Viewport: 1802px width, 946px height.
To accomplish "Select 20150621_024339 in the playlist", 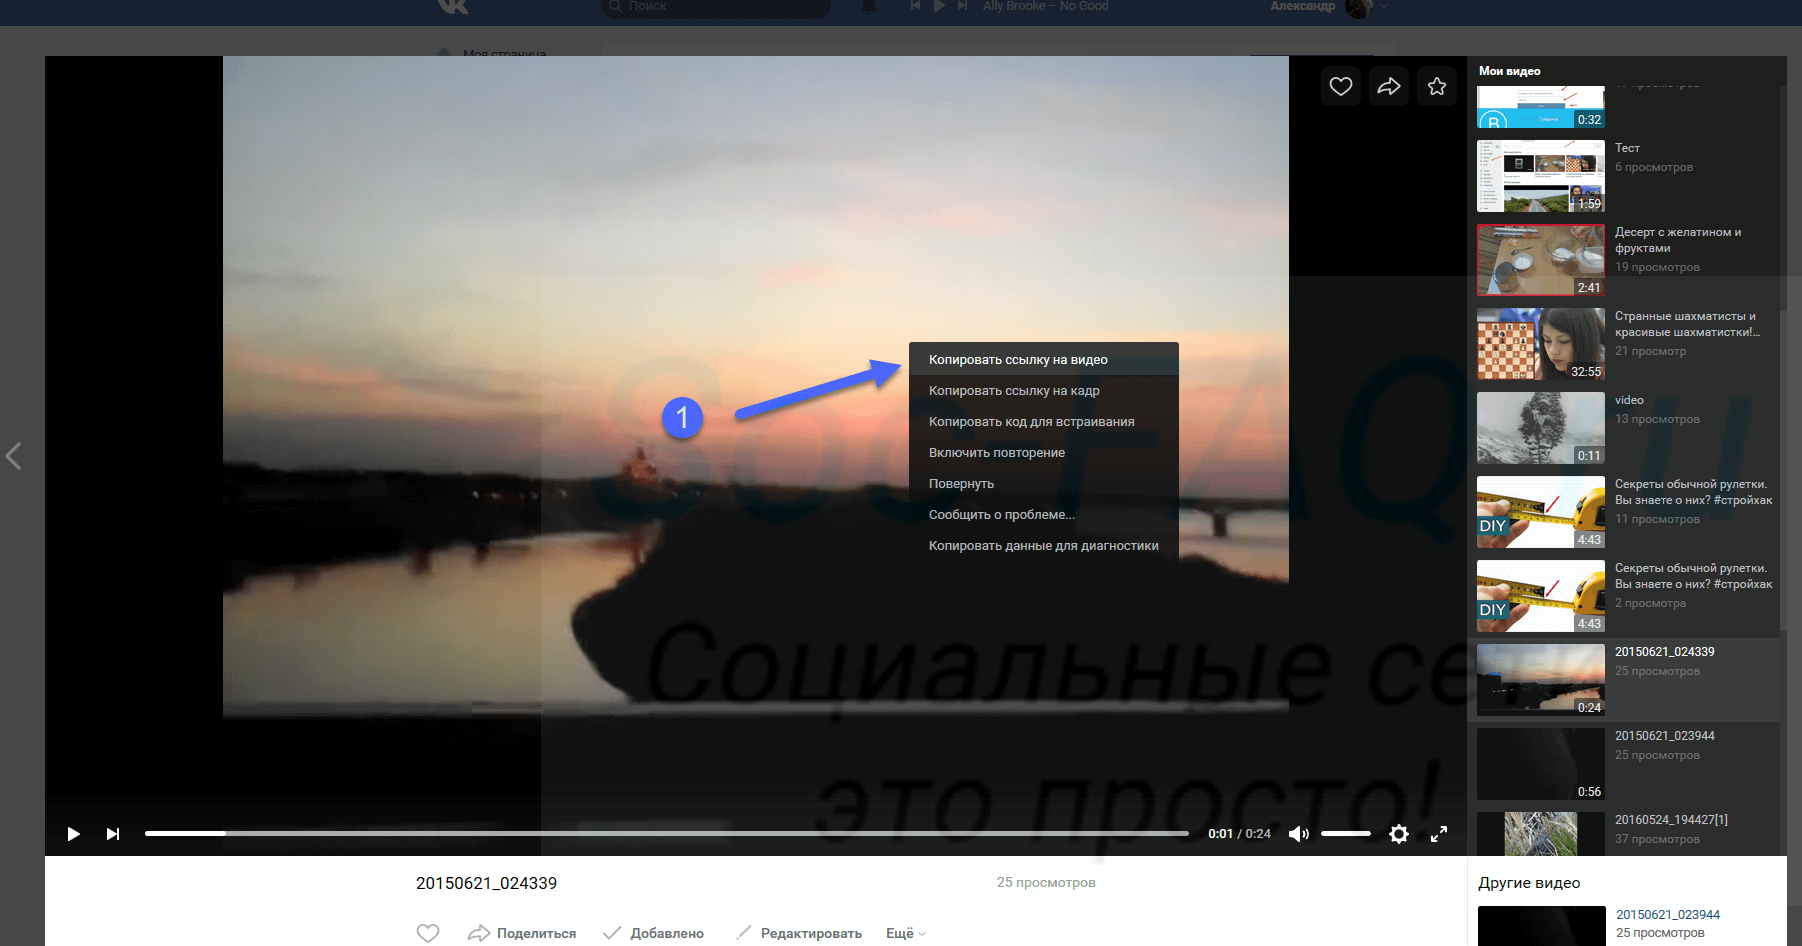I will (x=1623, y=680).
